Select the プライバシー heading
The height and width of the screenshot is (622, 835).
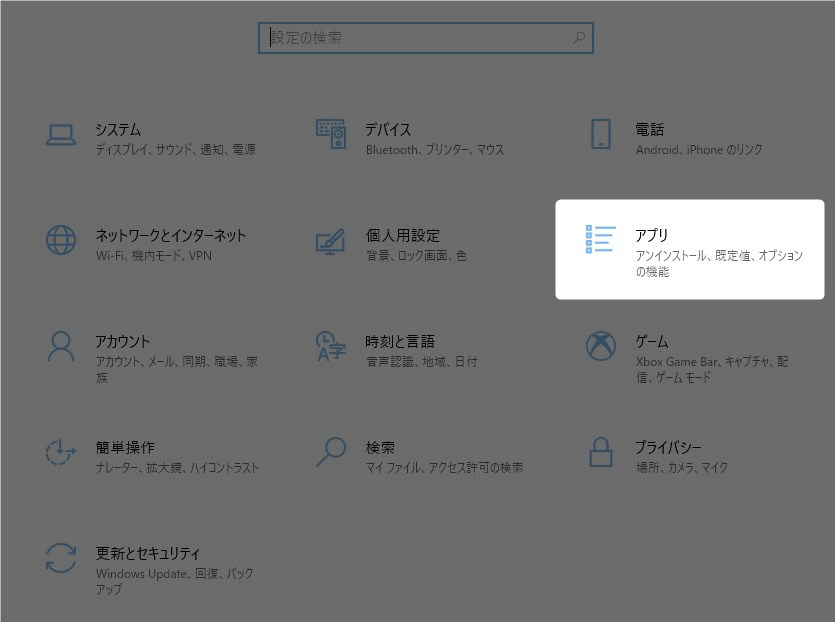(x=668, y=447)
